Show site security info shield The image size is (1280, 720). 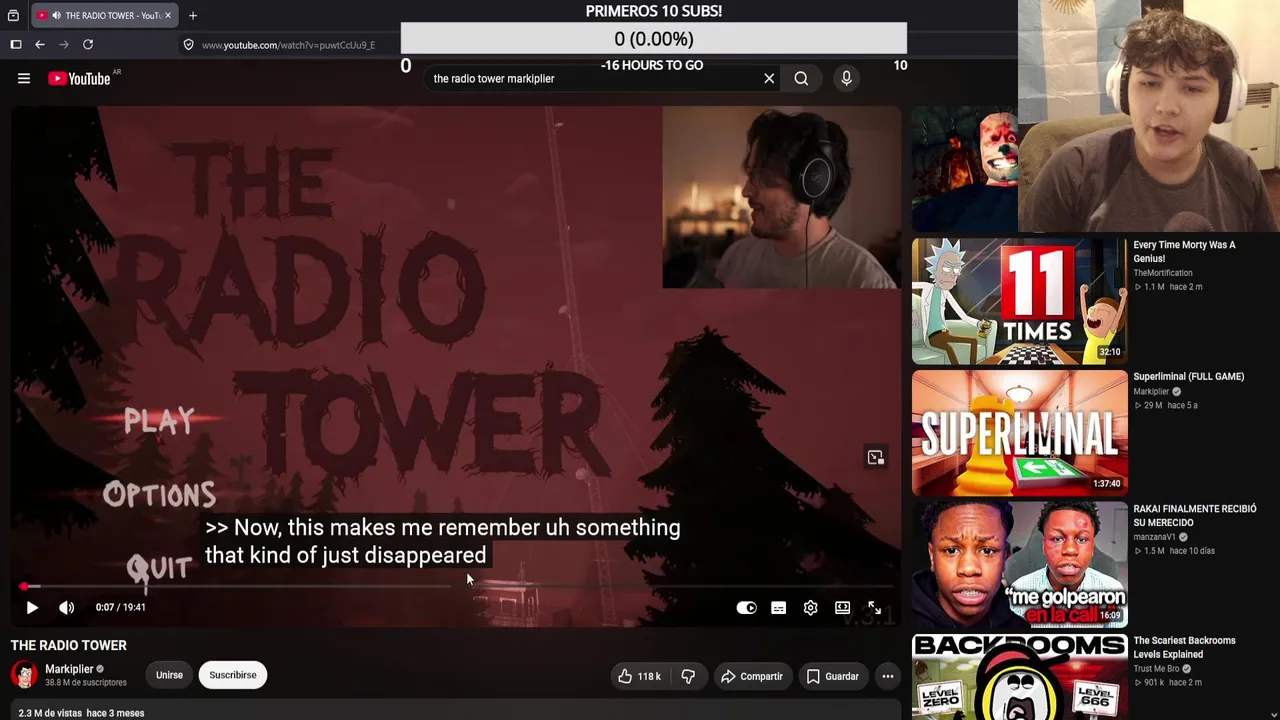pos(188,45)
